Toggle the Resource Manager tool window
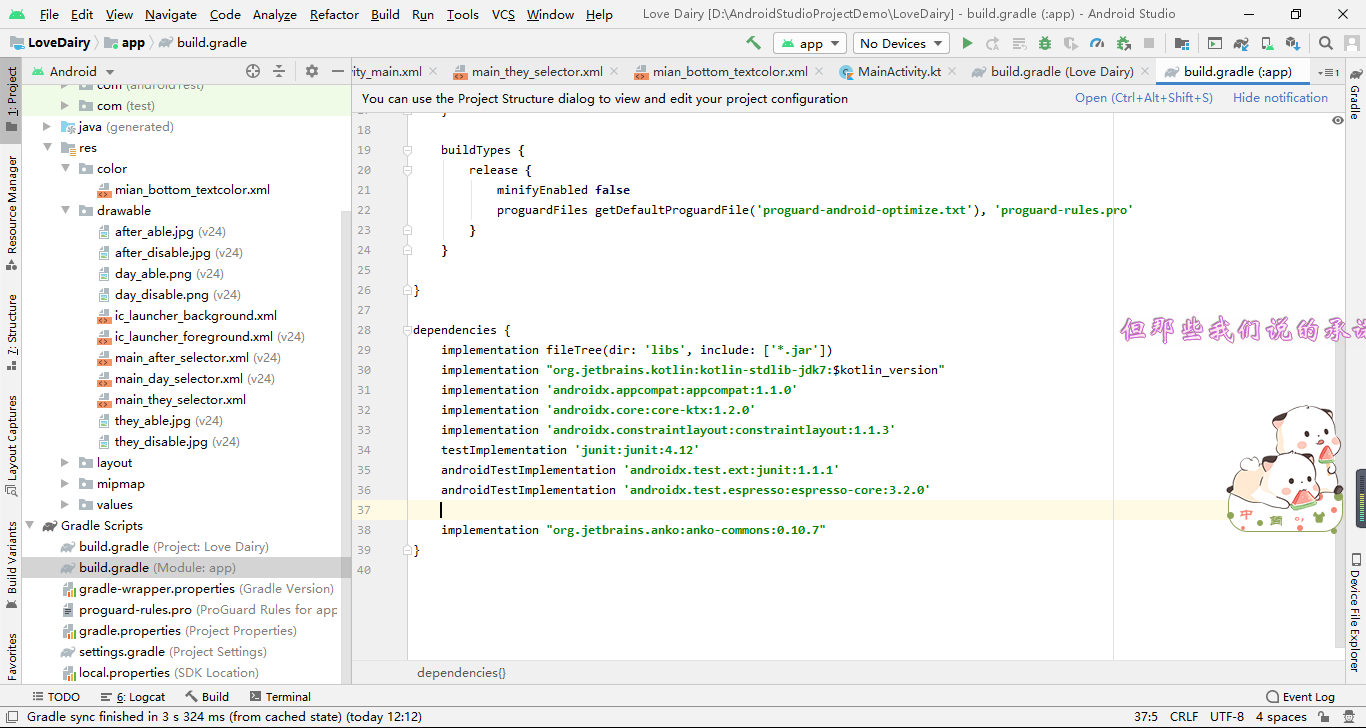This screenshot has height=728, width=1366. (11, 212)
